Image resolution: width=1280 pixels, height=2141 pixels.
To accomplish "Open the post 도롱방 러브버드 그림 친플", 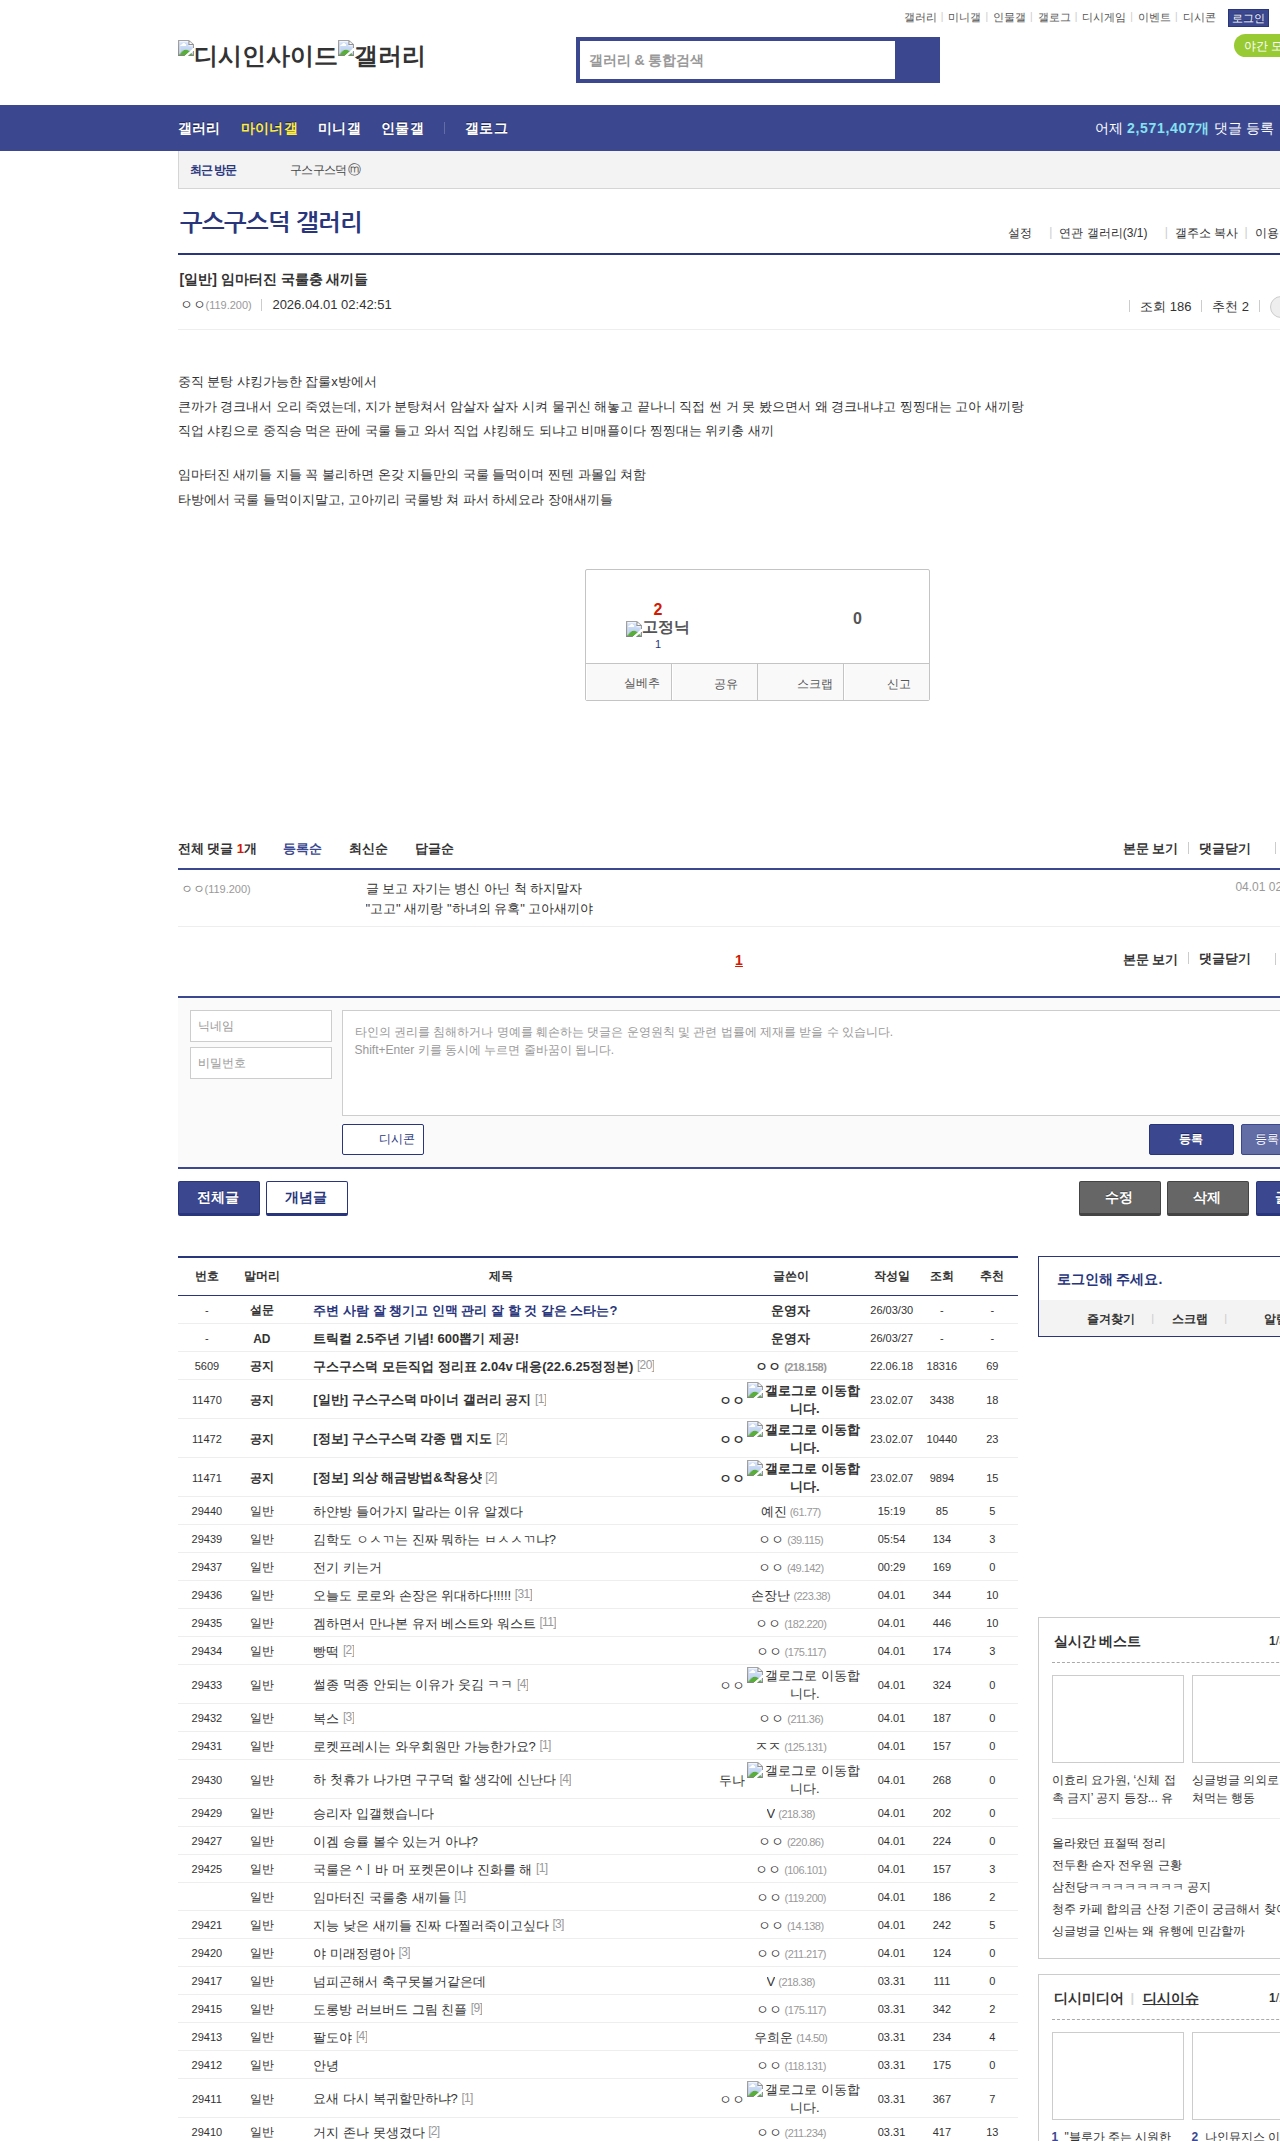I will (x=390, y=2009).
